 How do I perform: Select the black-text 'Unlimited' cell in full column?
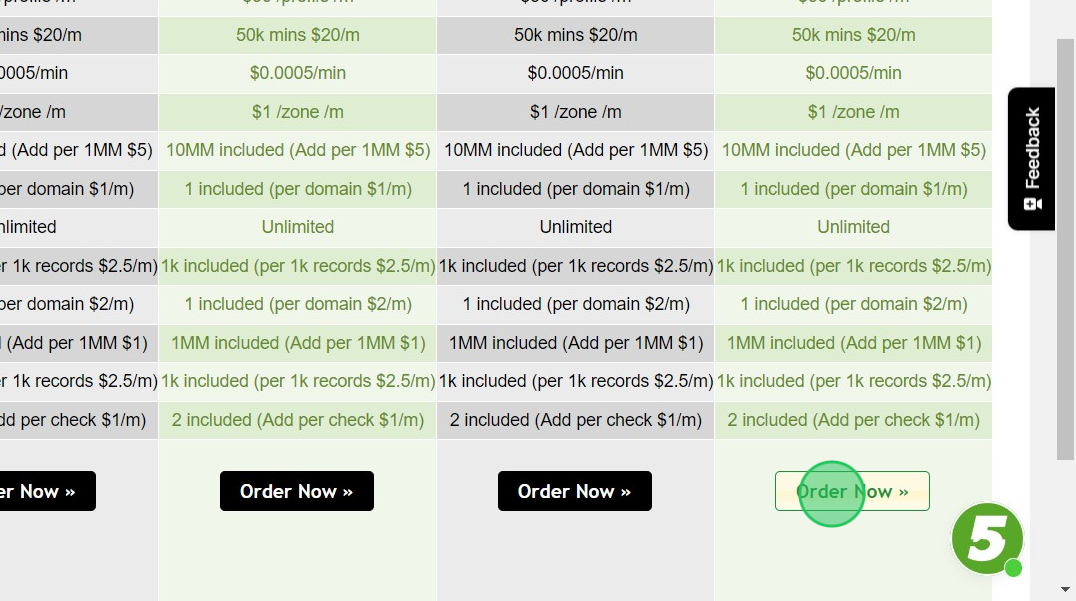[575, 227]
